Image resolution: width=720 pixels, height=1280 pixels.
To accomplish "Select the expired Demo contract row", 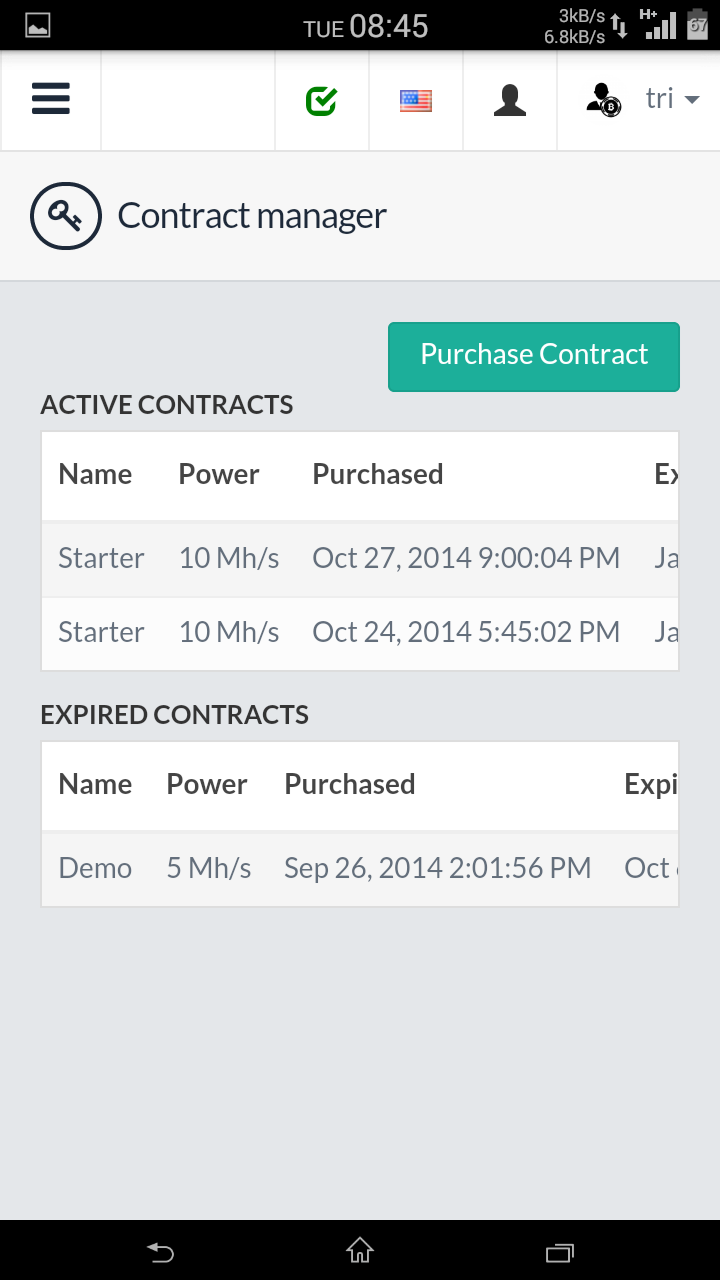I will tap(360, 868).
